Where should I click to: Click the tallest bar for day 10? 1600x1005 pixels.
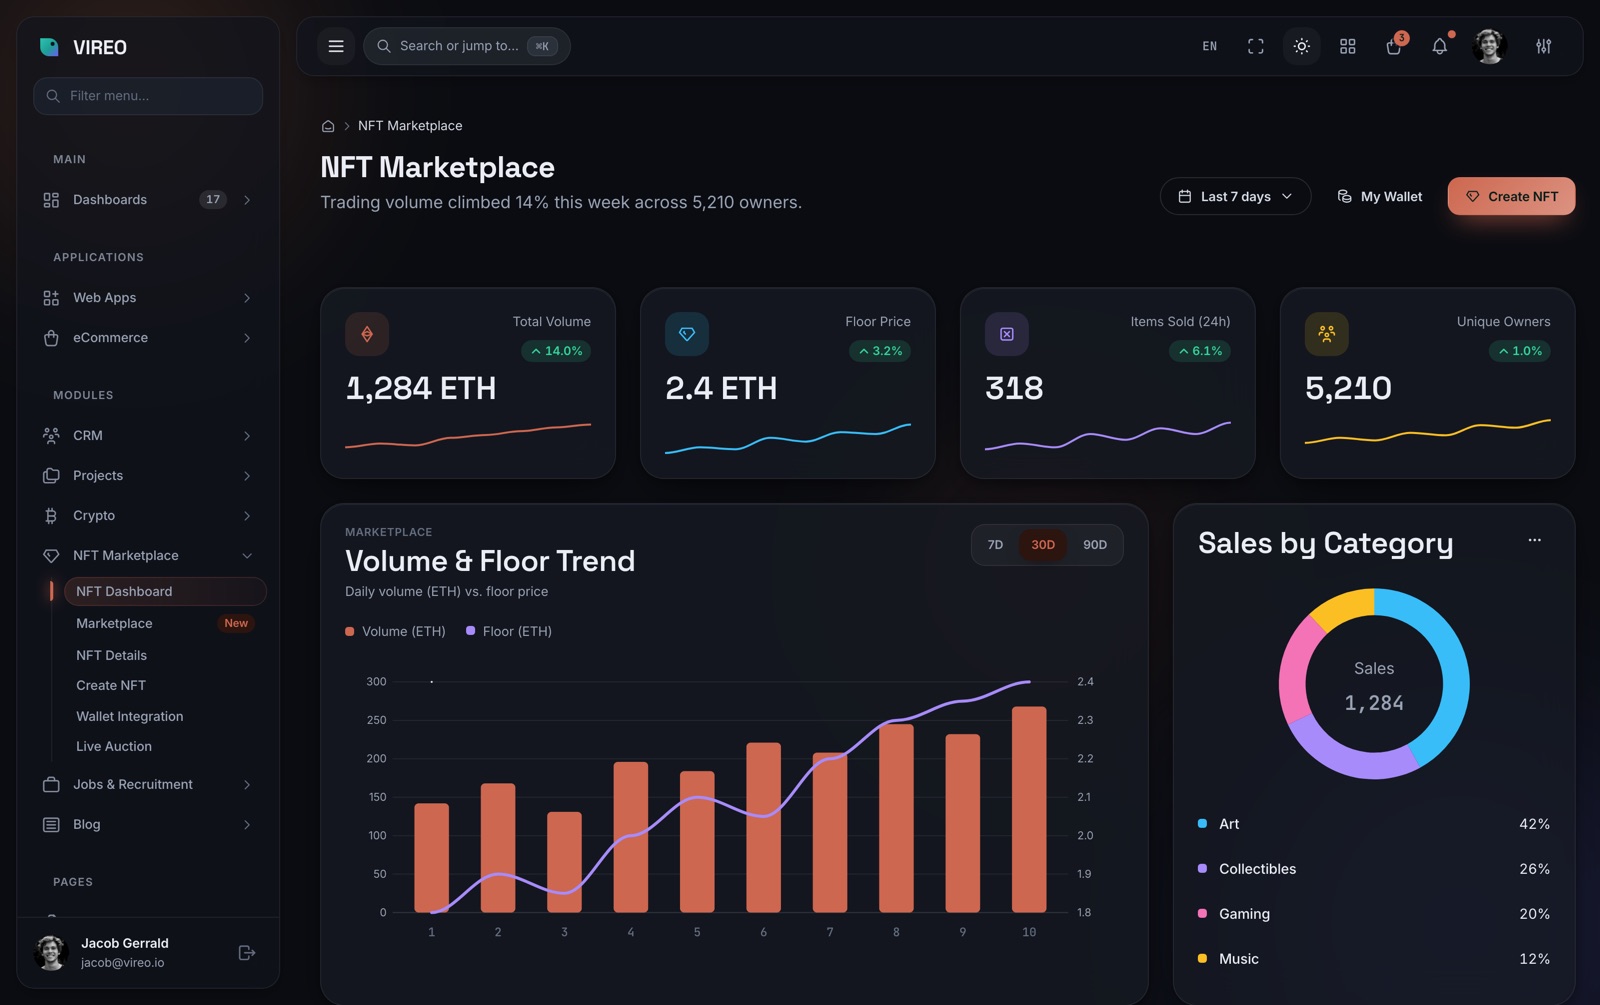tap(1029, 809)
